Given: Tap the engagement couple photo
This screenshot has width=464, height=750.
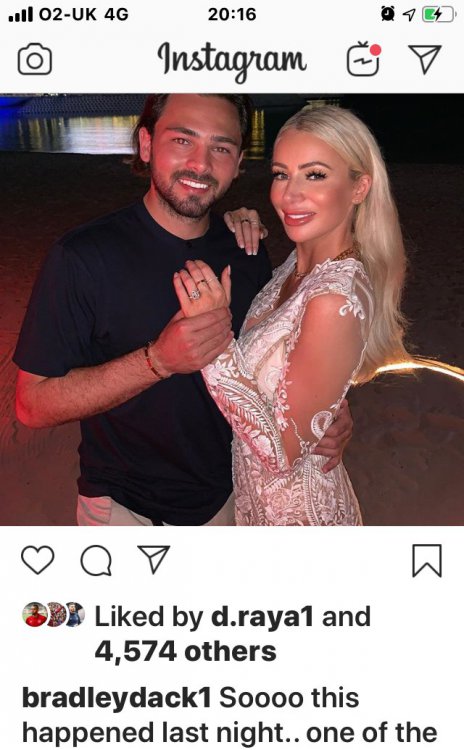Looking at the screenshot, I should pyautogui.click(x=232, y=309).
